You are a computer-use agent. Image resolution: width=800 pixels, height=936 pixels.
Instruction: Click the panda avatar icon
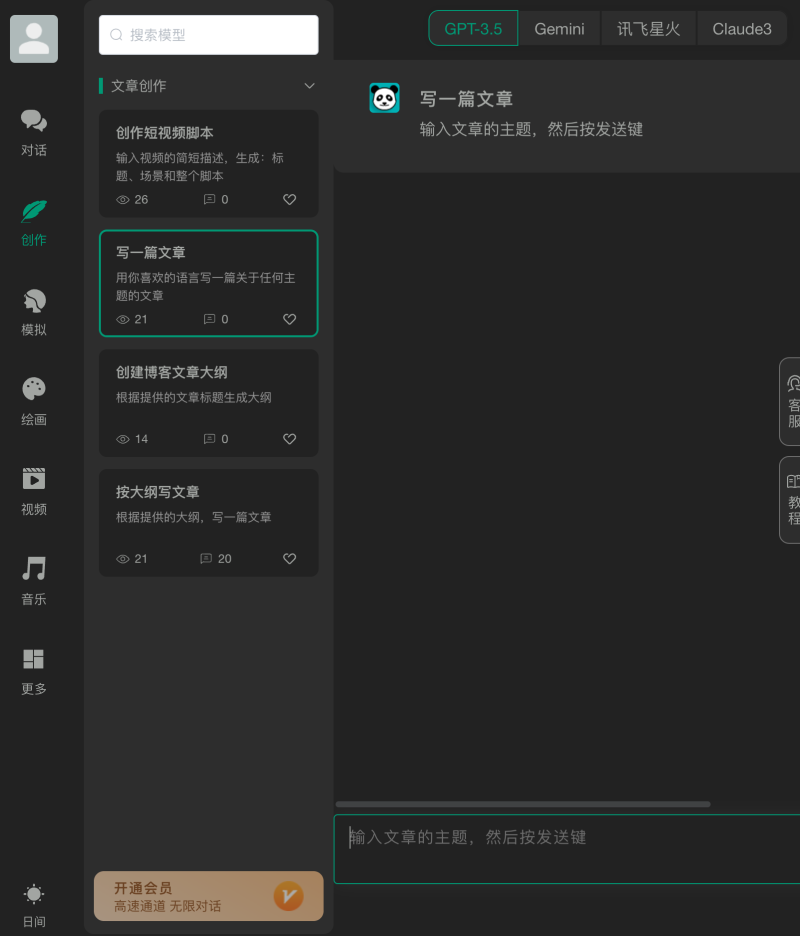tap(384, 98)
